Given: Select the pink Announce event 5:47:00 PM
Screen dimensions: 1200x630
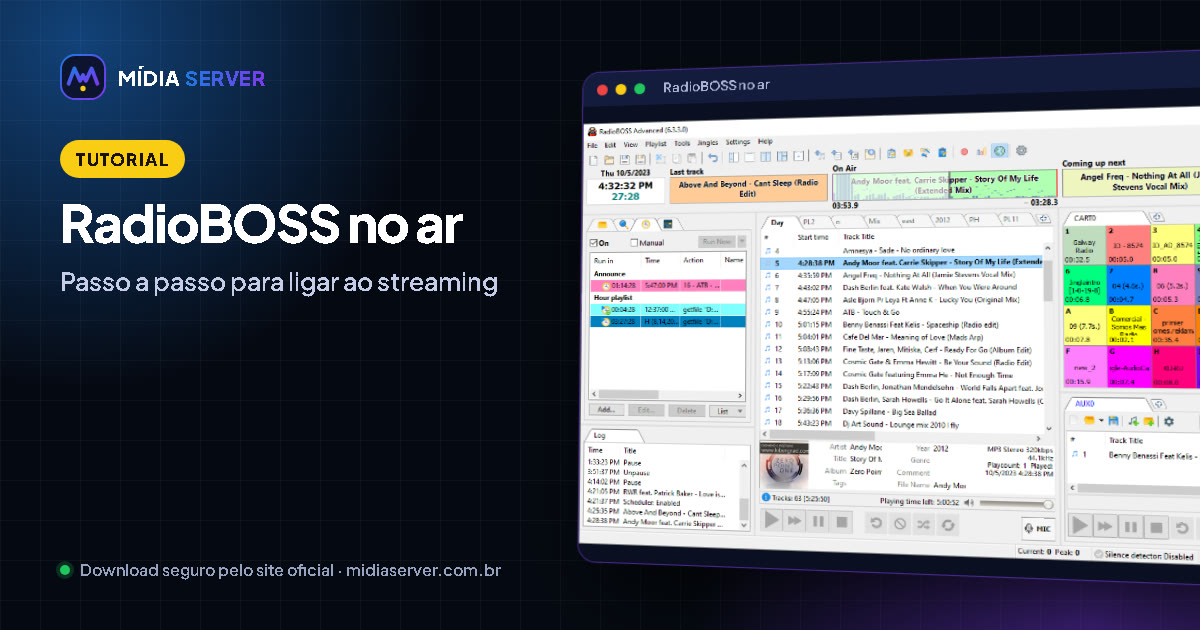Looking at the screenshot, I should pos(667,286).
